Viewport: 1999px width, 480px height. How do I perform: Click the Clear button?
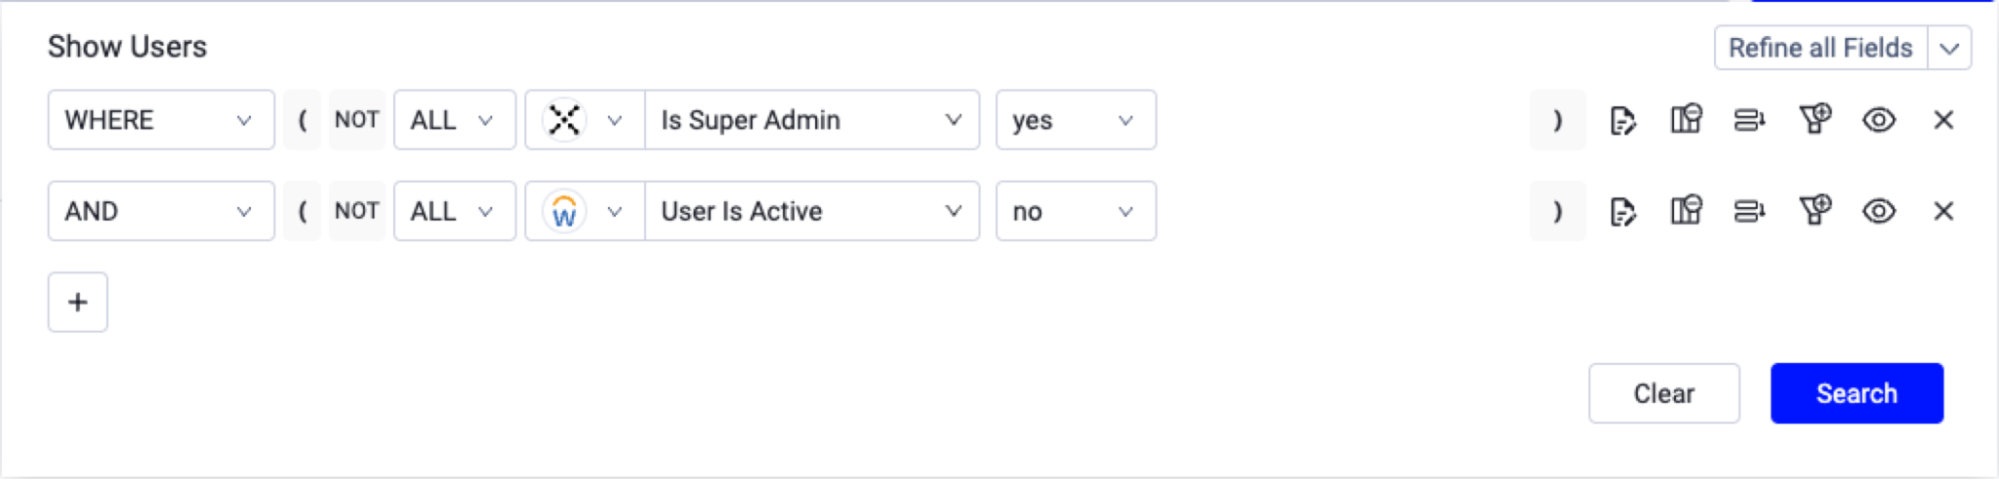(1664, 393)
